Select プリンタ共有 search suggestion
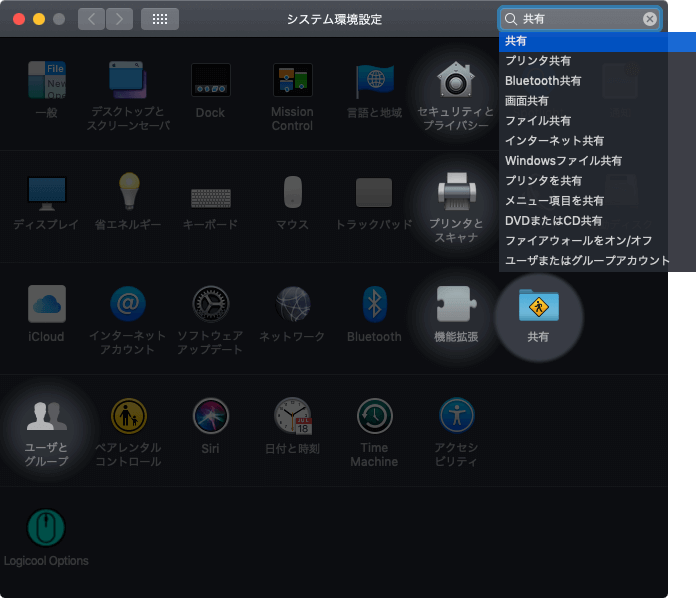This screenshot has width=696, height=598. pos(597,61)
